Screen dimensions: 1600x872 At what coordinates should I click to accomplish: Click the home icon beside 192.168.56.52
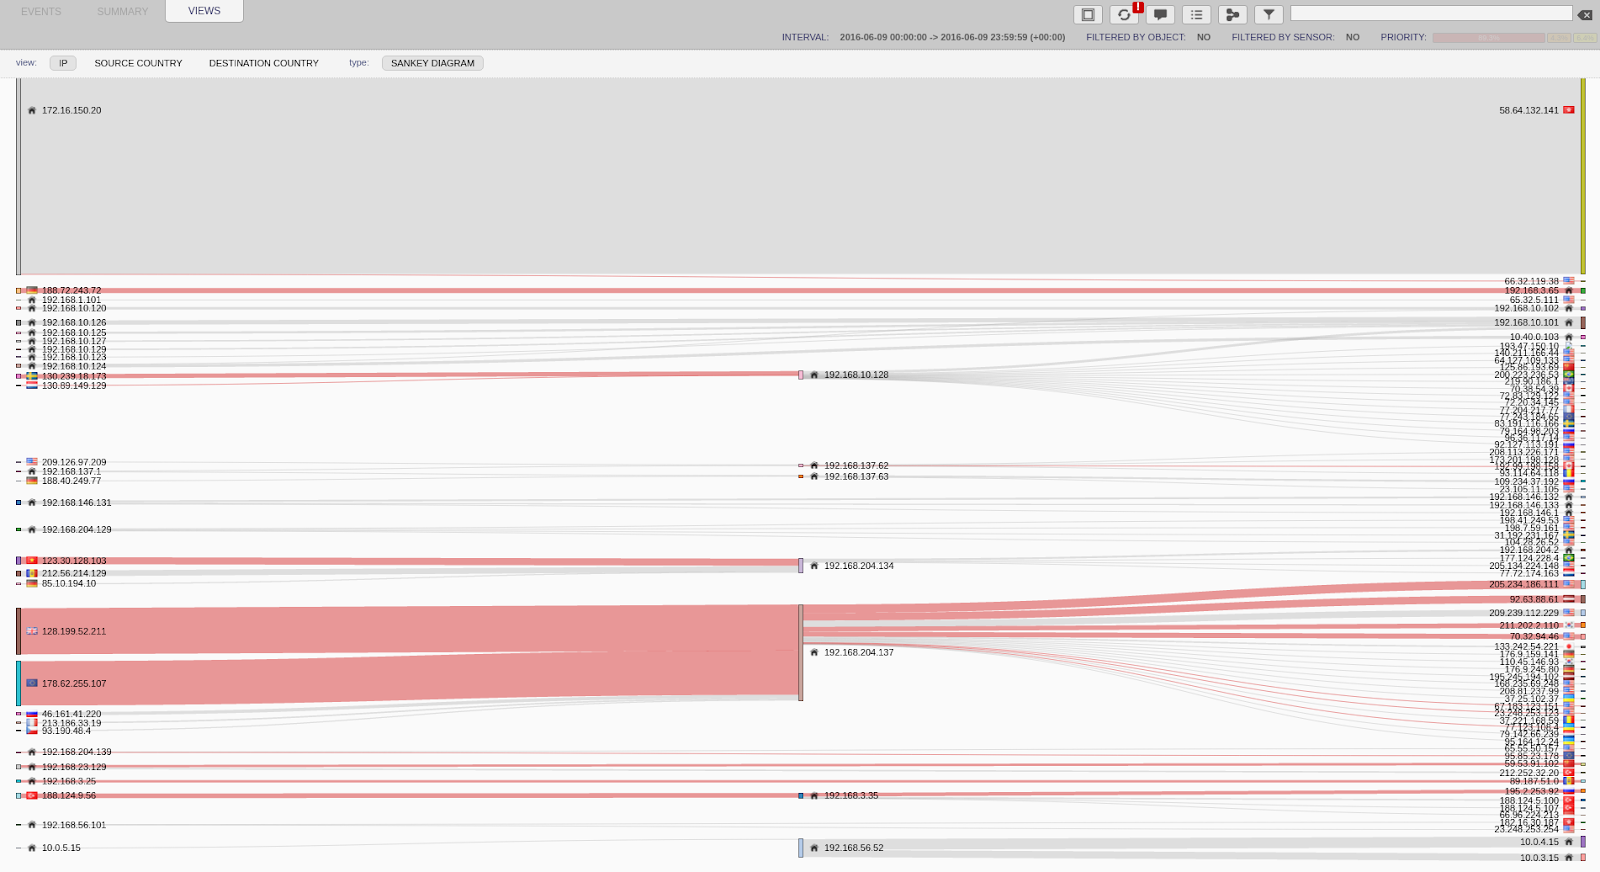(x=814, y=847)
